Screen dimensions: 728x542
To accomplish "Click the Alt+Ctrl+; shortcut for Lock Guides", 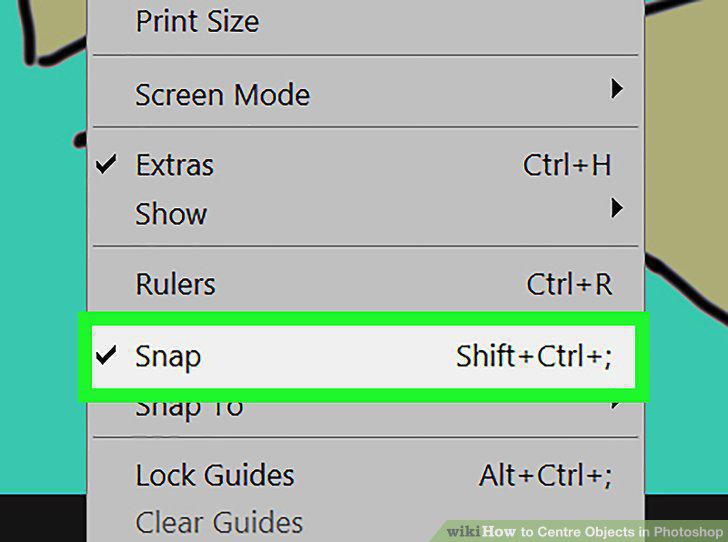I will coord(546,476).
